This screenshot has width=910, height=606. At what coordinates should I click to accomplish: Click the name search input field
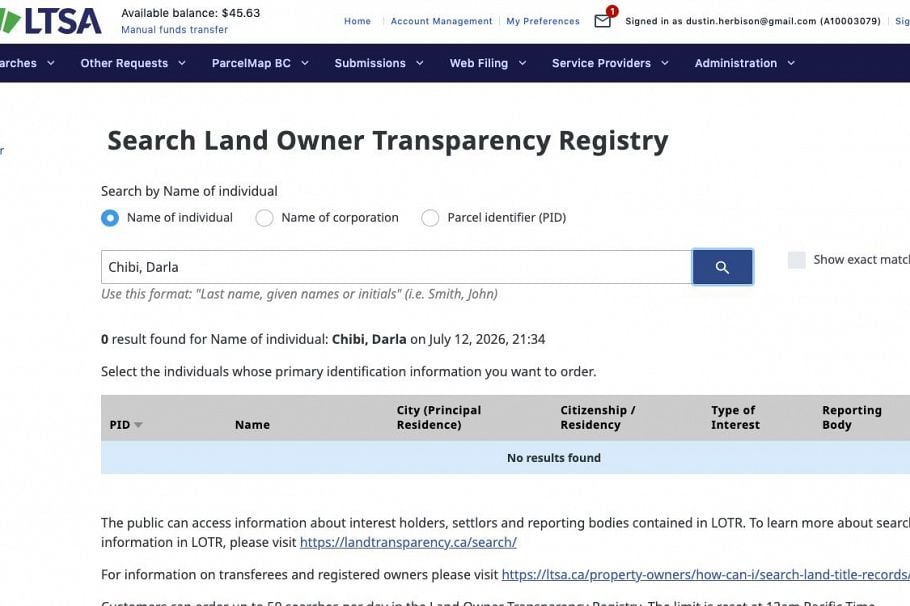click(x=396, y=267)
